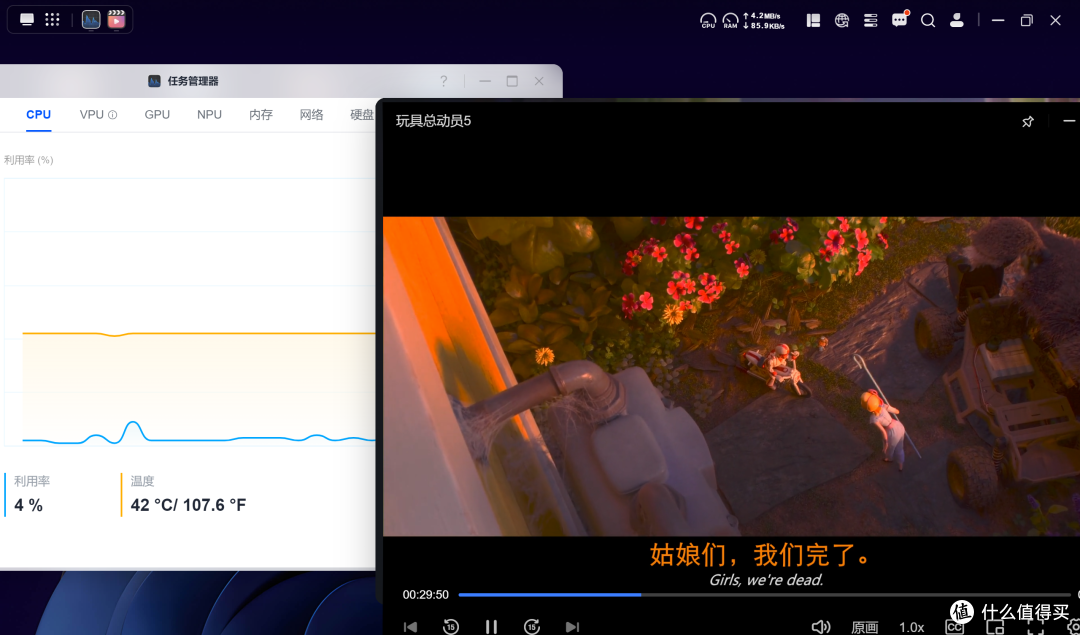Open the 硬盘 disk tab
The image size is (1080, 635).
click(362, 114)
